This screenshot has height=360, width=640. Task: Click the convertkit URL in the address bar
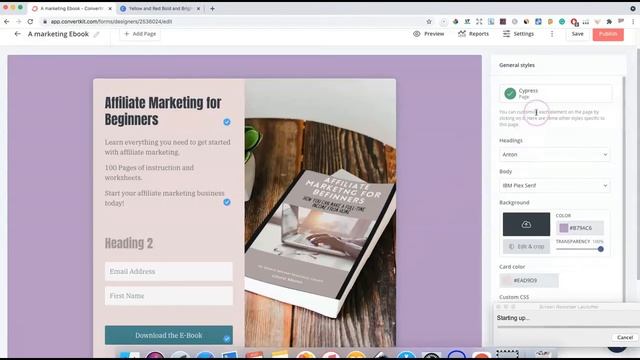111,22
